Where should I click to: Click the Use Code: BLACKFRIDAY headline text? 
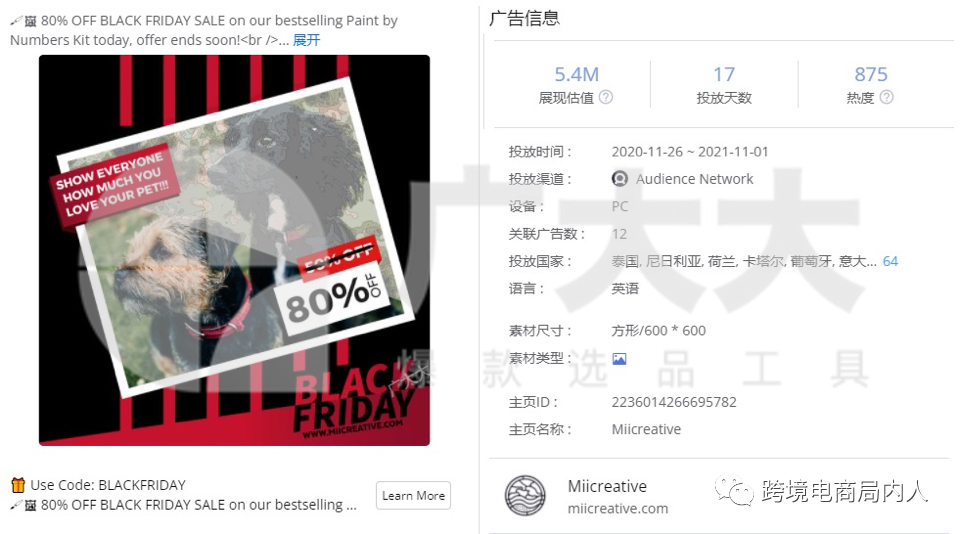pyautogui.click(x=108, y=485)
